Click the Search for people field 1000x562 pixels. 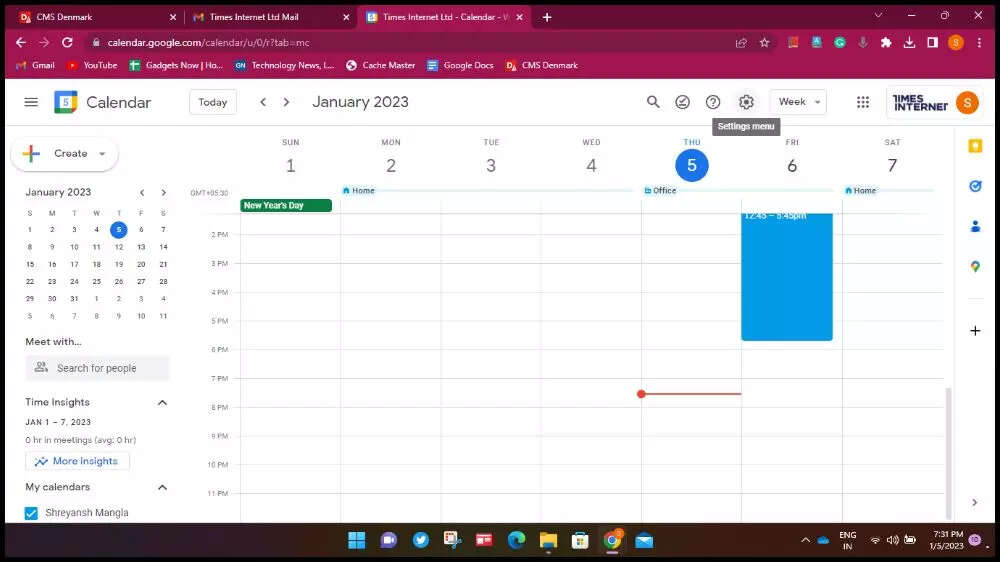point(98,368)
